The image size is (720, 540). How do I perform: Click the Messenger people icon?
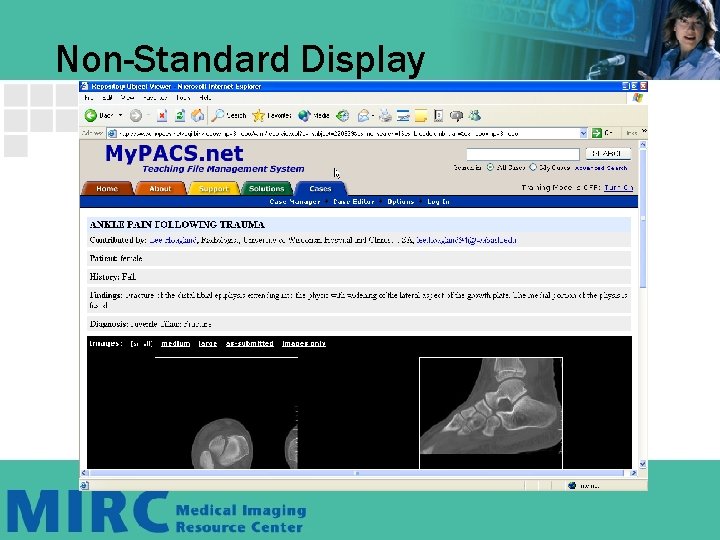474,116
